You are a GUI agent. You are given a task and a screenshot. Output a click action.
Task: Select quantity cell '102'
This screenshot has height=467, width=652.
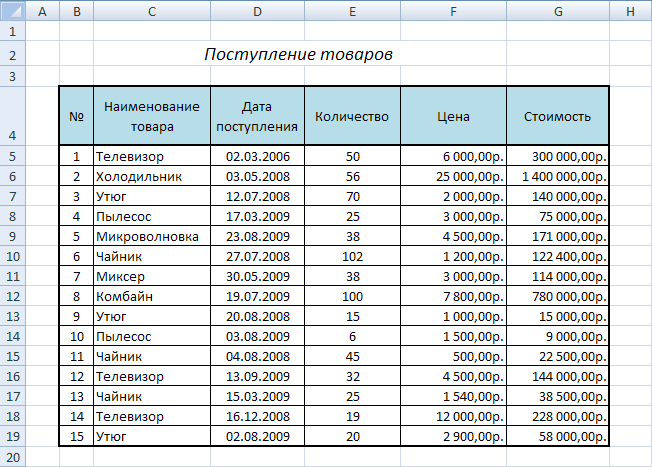tap(353, 256)
